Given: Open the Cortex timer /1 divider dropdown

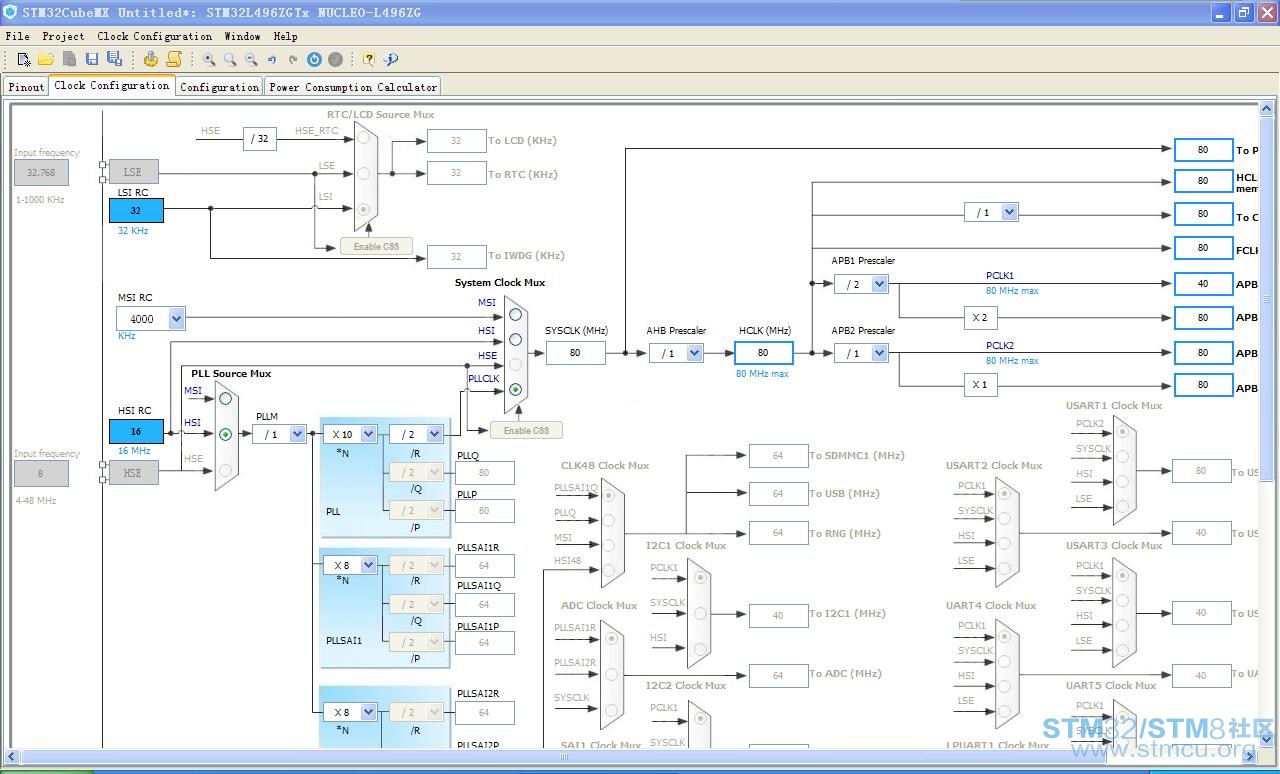Looking at the screenshot, I should pos(1010,212).
